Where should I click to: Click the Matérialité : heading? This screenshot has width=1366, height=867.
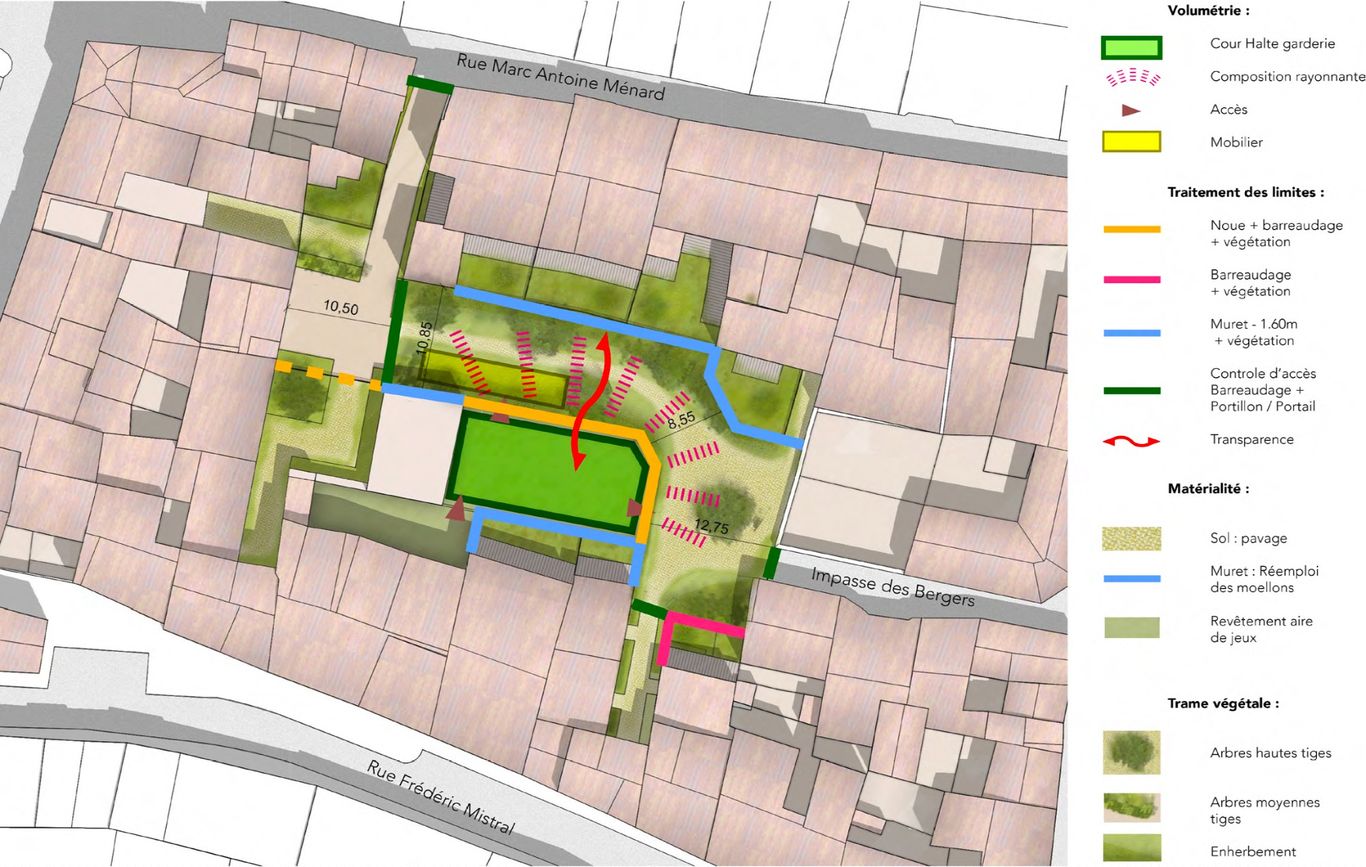point(1208,489)
